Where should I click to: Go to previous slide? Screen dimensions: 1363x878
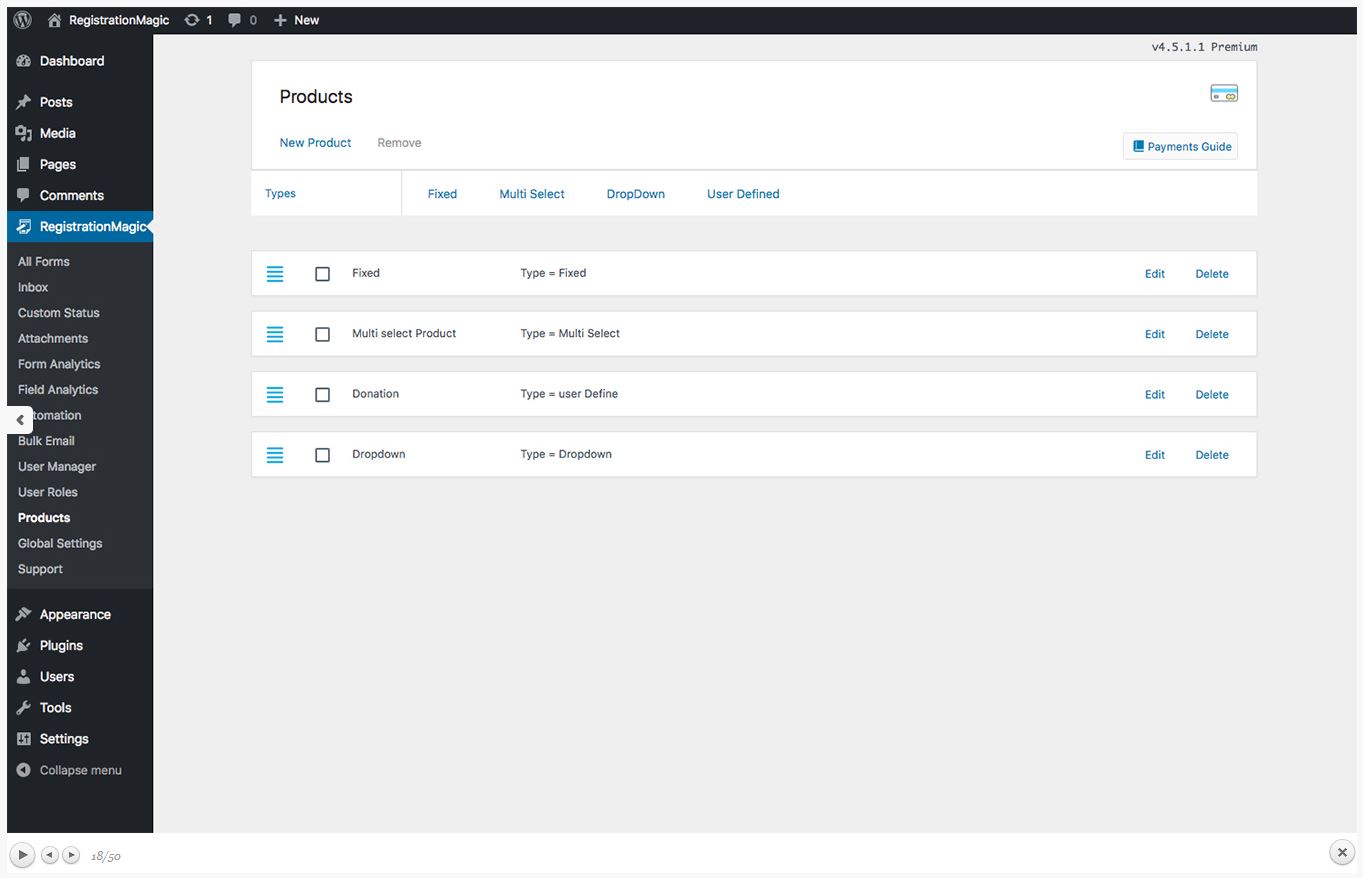tap(50, 855)
